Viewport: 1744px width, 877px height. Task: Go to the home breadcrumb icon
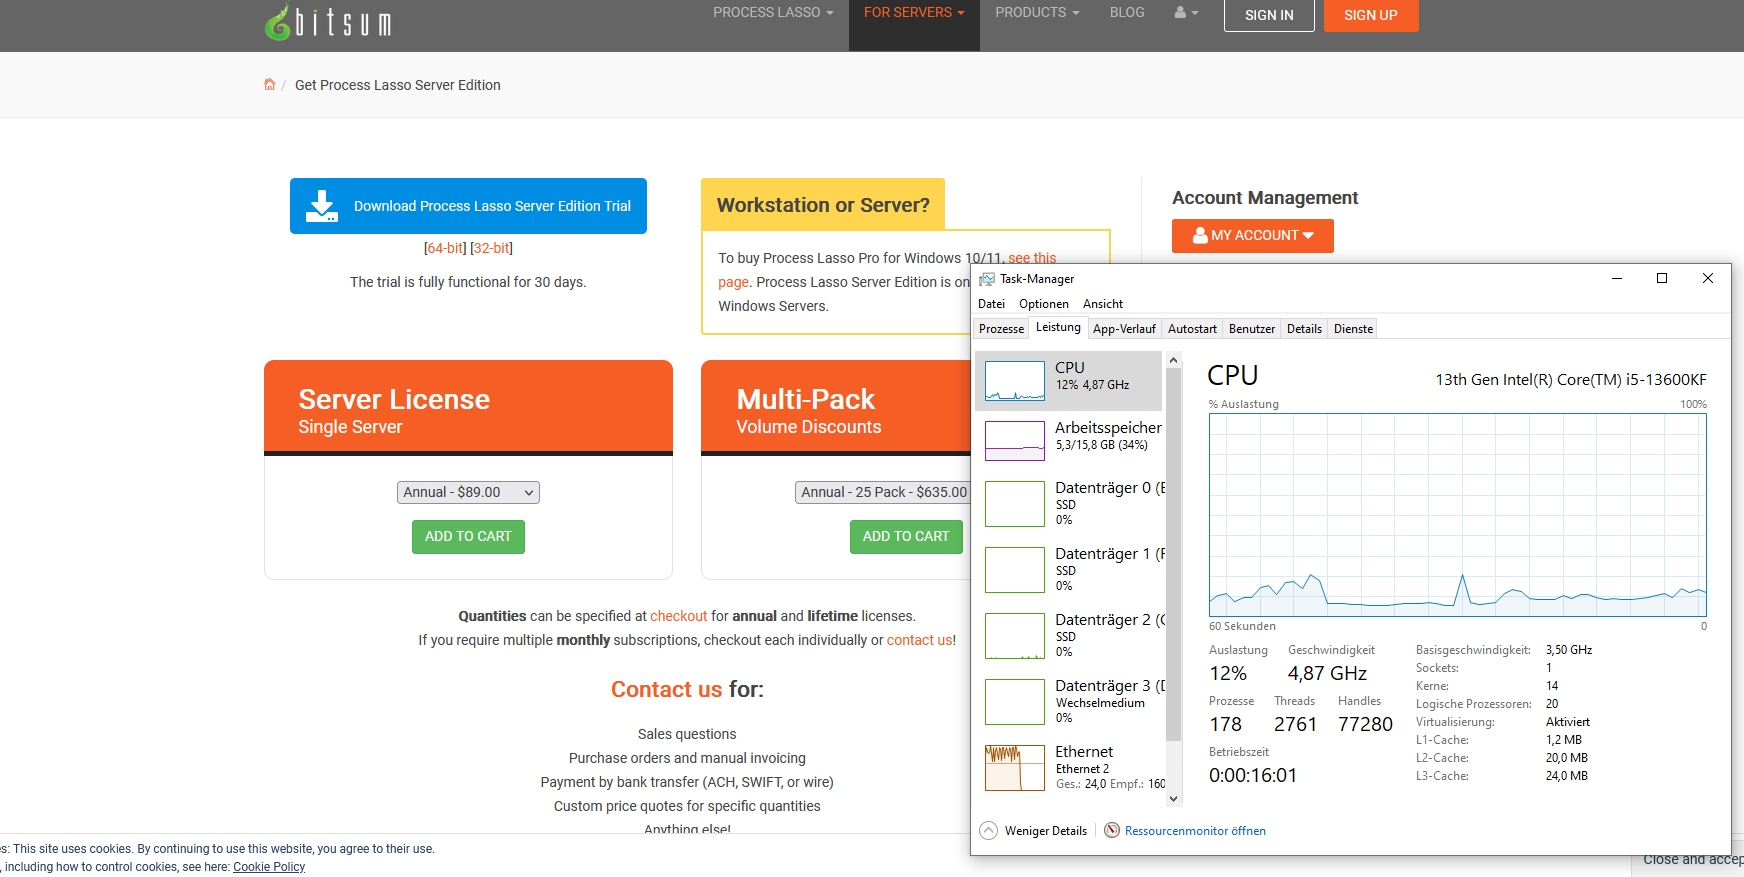269,85
